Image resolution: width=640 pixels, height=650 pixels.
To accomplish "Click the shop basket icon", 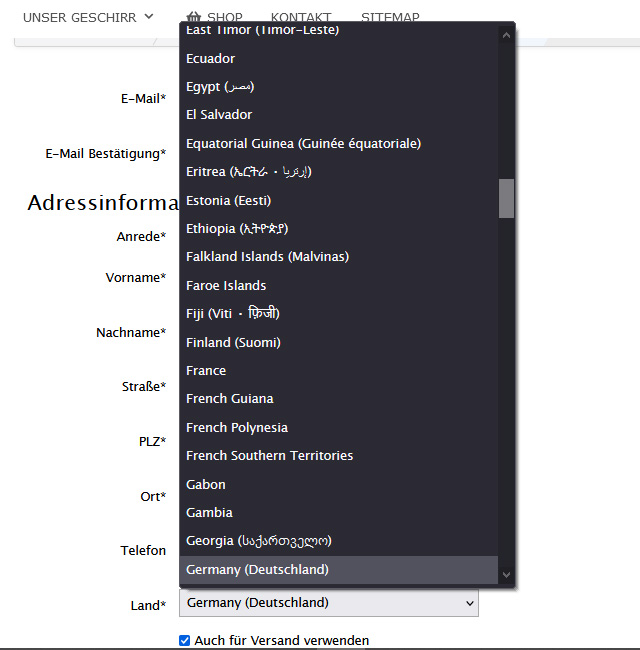I will pos(194,17).
